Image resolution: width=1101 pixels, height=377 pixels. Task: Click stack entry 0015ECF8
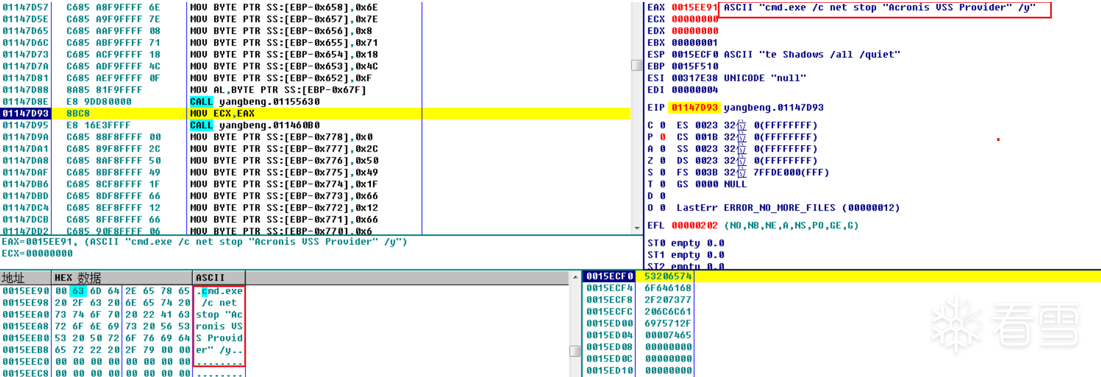(x=842, y=300)
